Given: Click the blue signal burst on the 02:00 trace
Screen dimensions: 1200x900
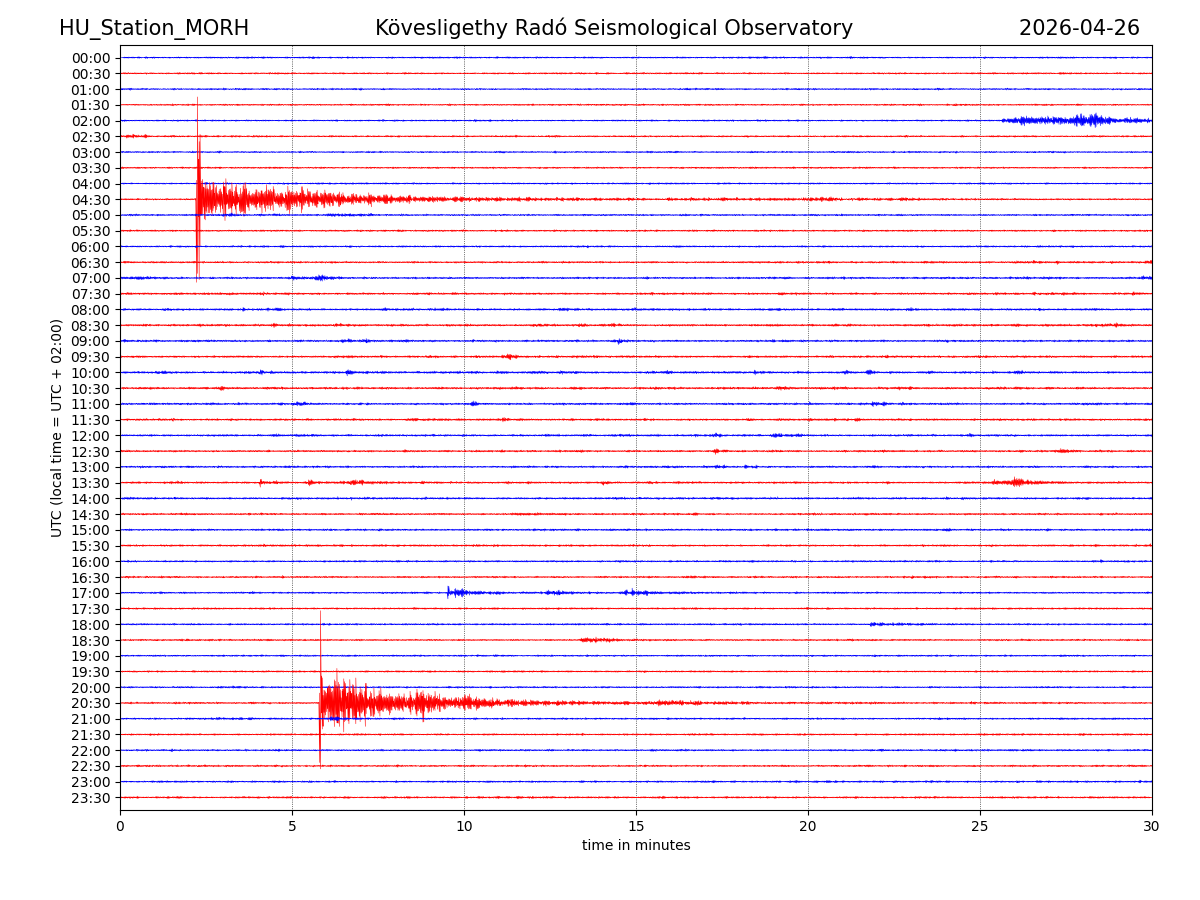Looking at the screenshot, I should click(x=1085, y=120).
